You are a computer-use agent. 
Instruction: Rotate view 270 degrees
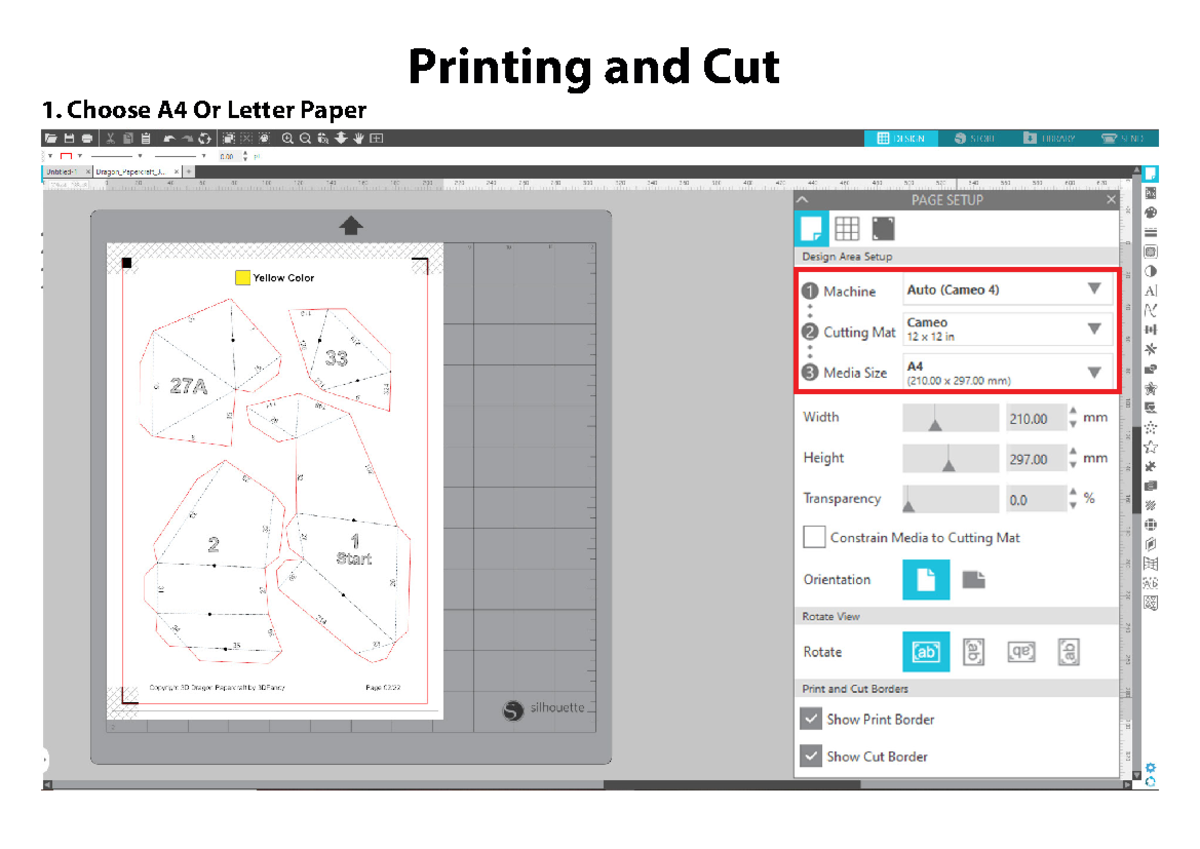(x=1070, y=652)
